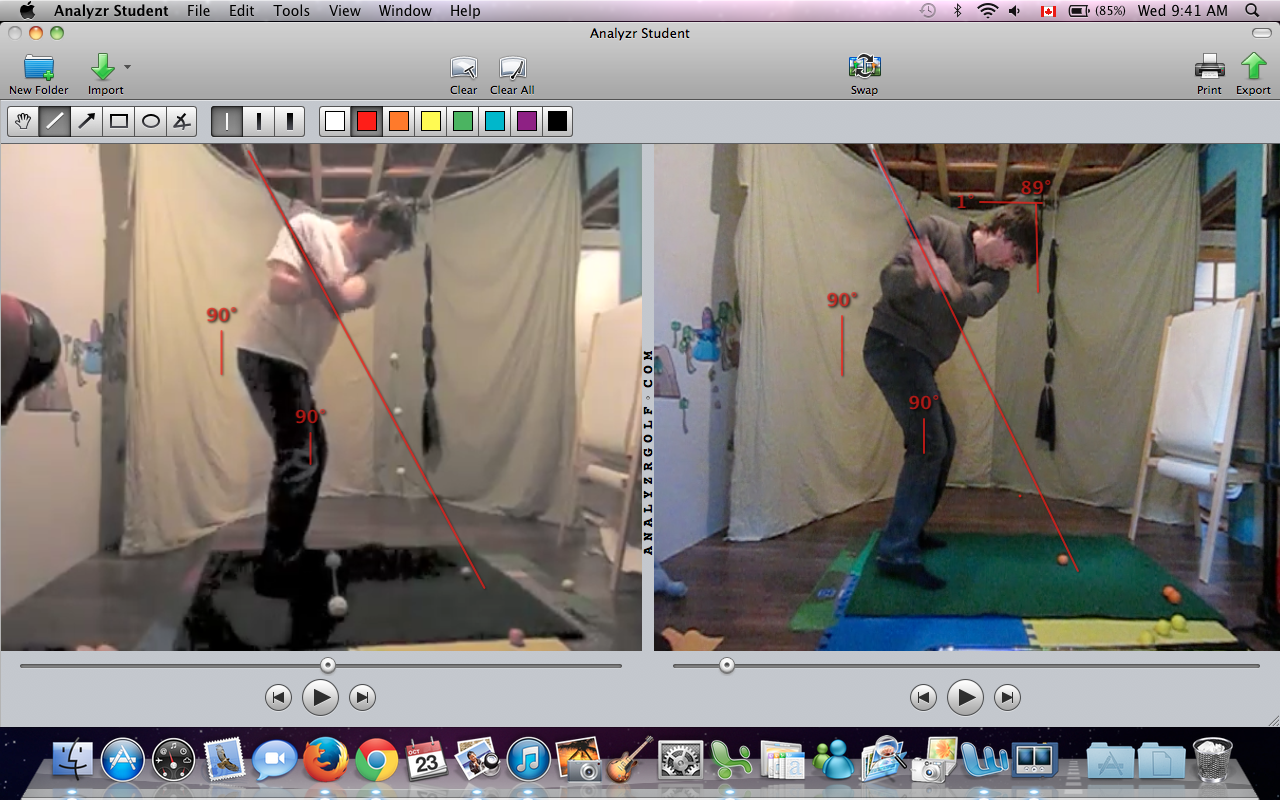This screenshot has height=800, width=1280.
Task: Step the right video forward one frame
Action: click(1007, 697)
